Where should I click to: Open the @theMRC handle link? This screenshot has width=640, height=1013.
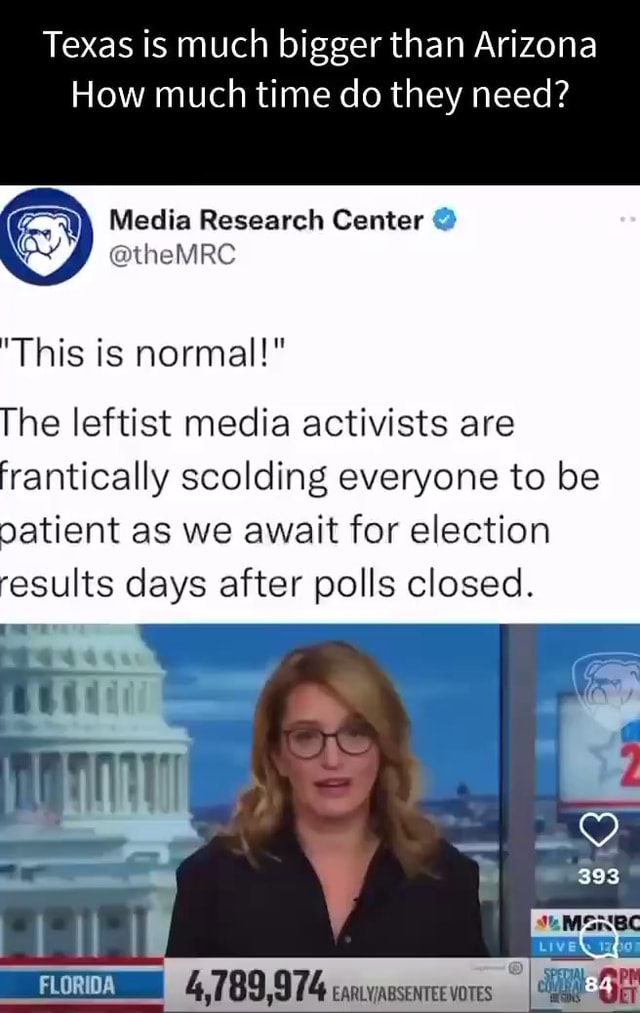click(x=172, y=255)
